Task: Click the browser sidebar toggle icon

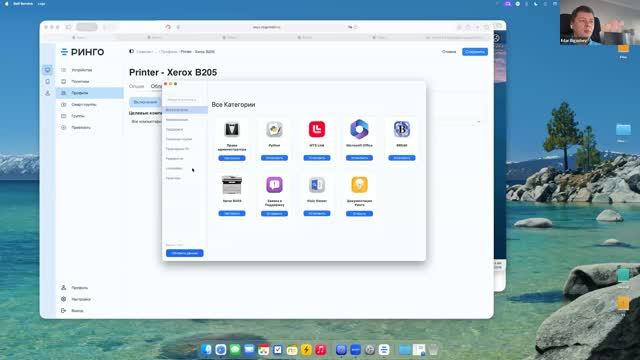Action: 68,27
